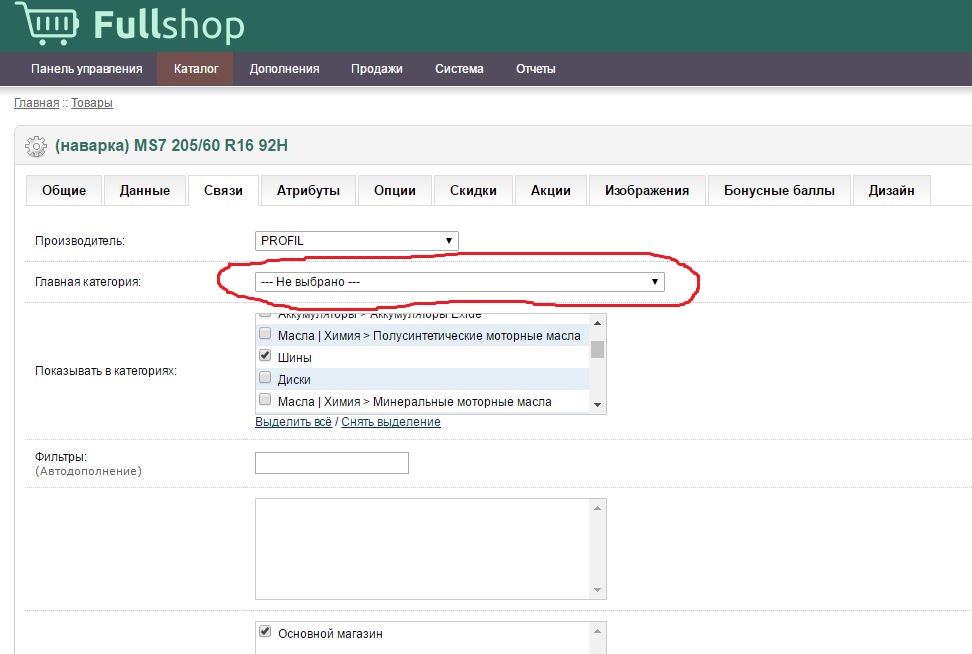Switch to the Опции tab
The width and height of the screenshot is (972, 654).
[x=395, y=190]
